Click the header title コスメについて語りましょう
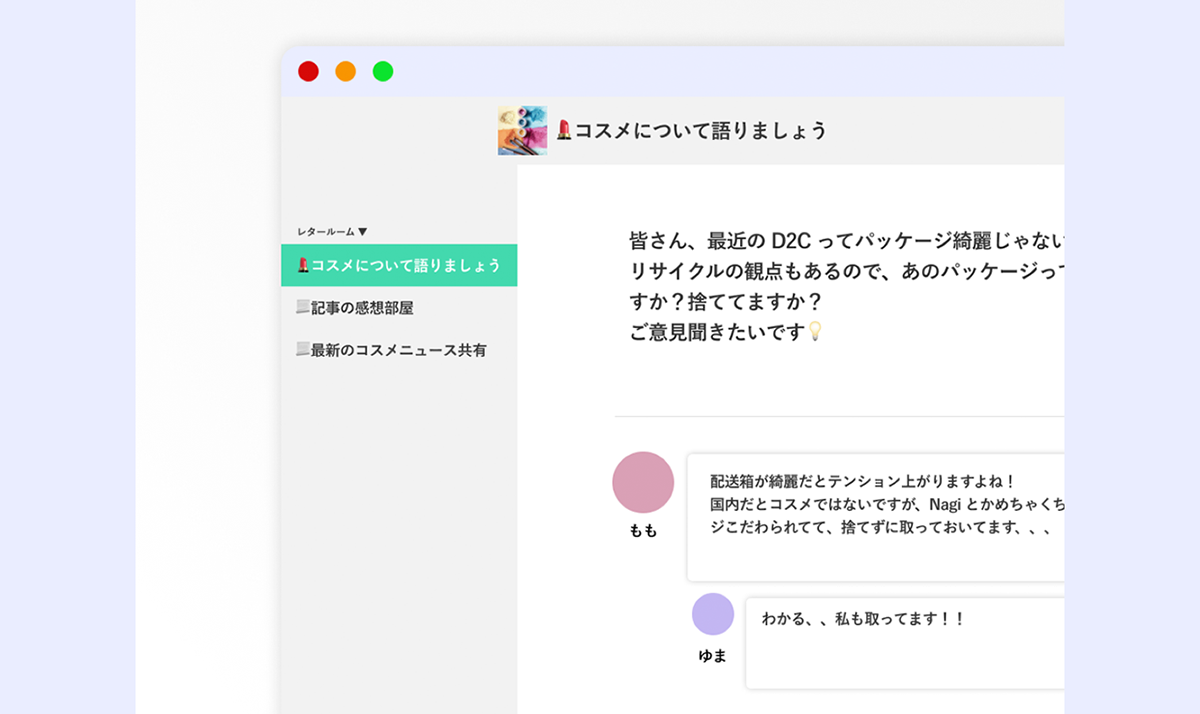Screen dimensions: 1200x714 [x=700, y=130]
